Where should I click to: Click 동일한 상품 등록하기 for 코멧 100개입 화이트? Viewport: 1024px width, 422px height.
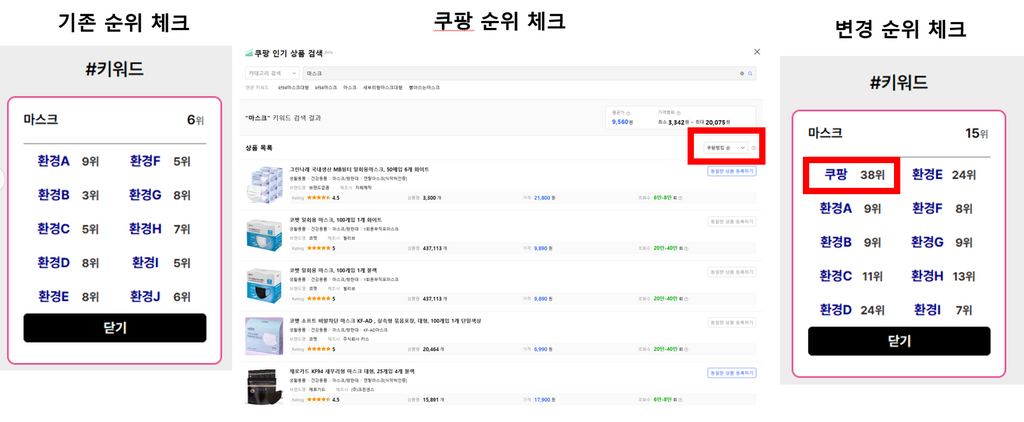coord(731,221)
